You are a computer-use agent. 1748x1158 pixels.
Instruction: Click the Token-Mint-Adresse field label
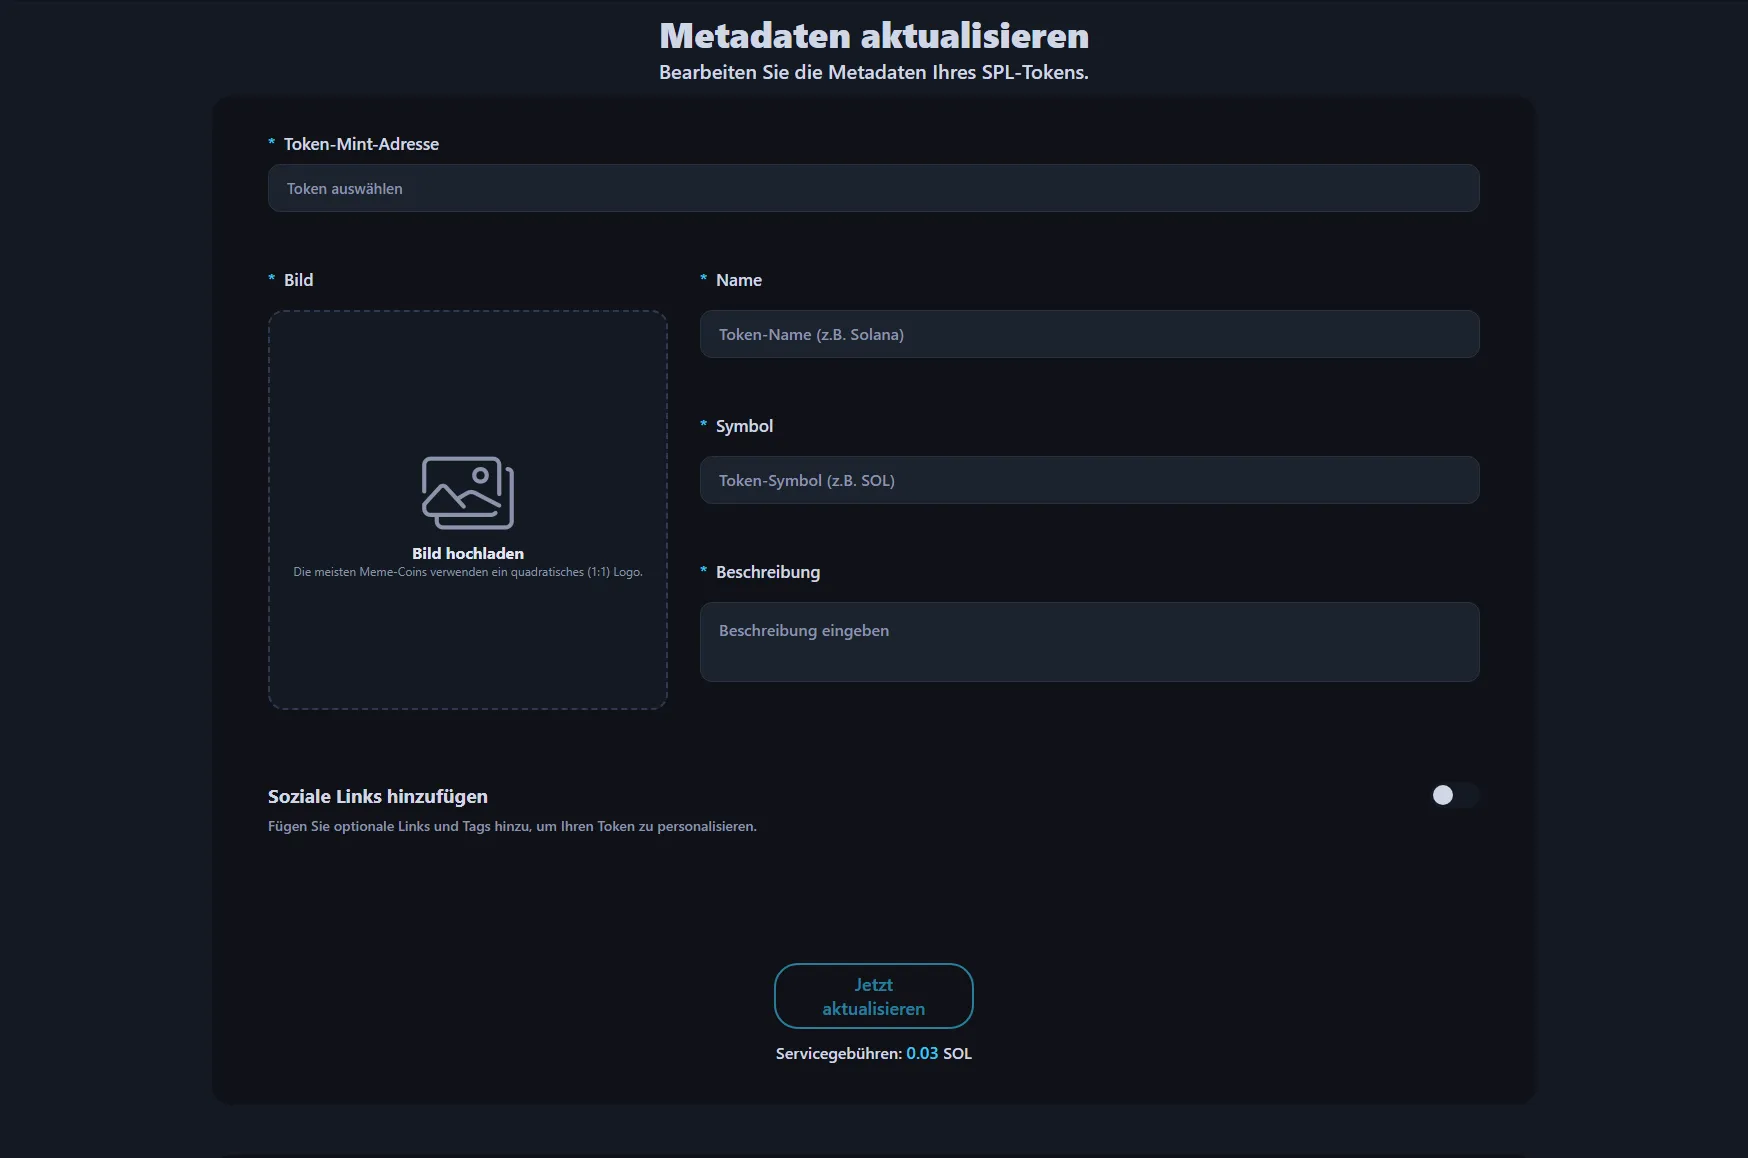(x=361, y=144)
